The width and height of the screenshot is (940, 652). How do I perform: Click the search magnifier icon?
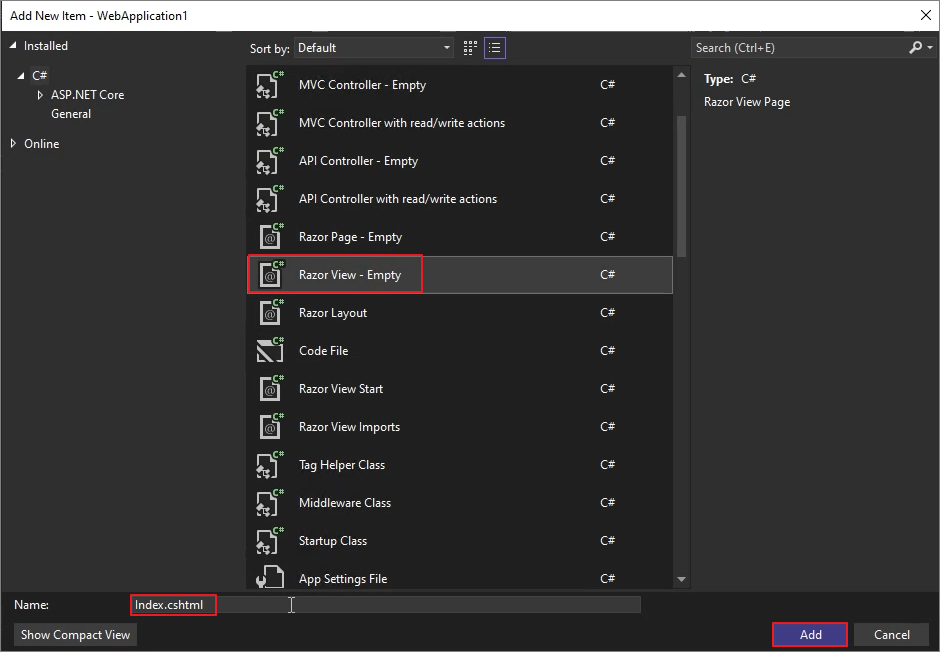(915, 47)
